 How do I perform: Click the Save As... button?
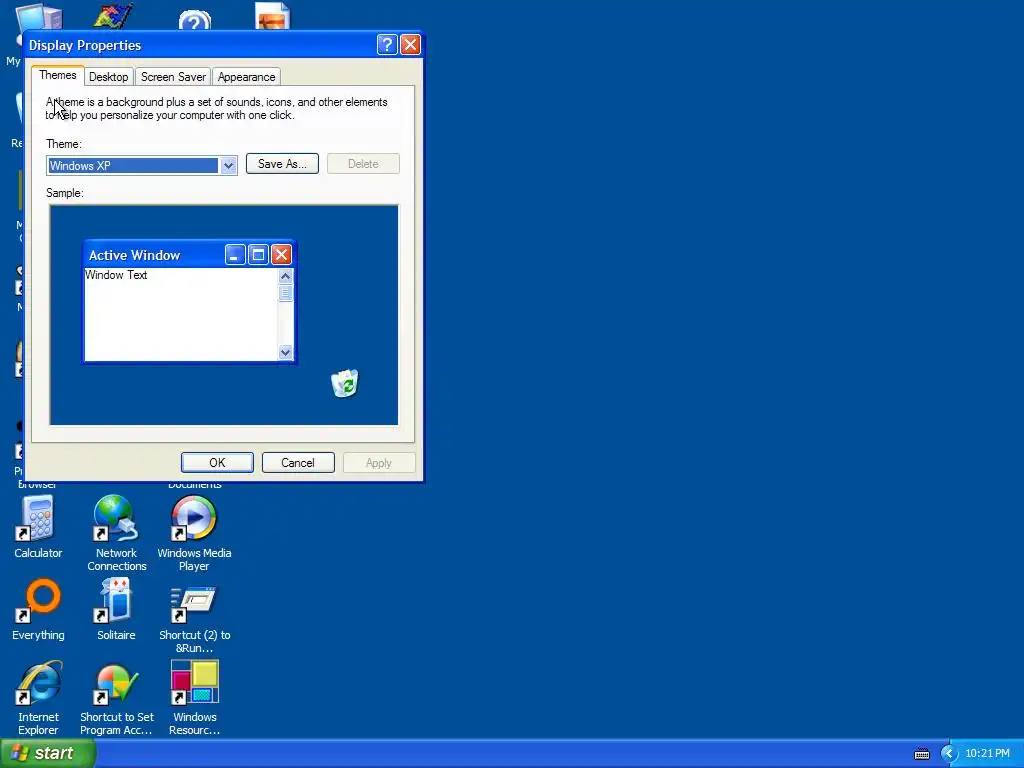coord(282,164)
